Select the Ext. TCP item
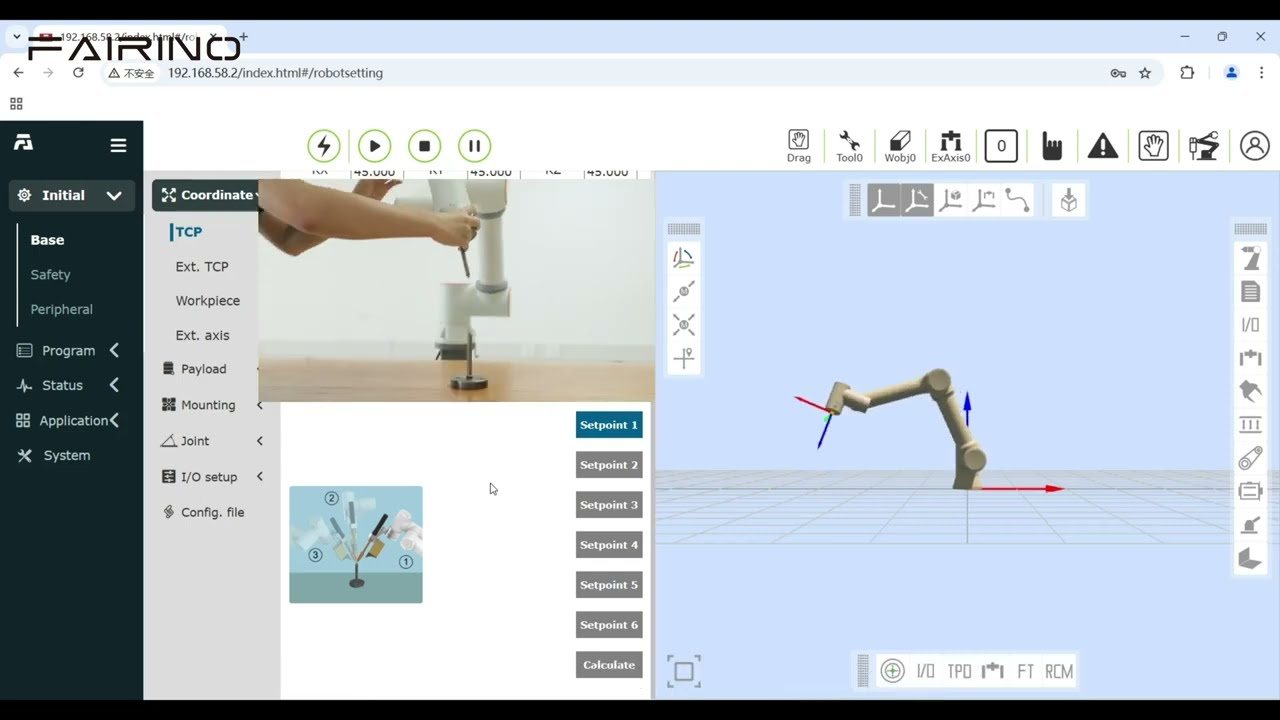Image resolution: width=1280 pixels, height=720 pixels. pyautogui.click(x=202, y=266)
